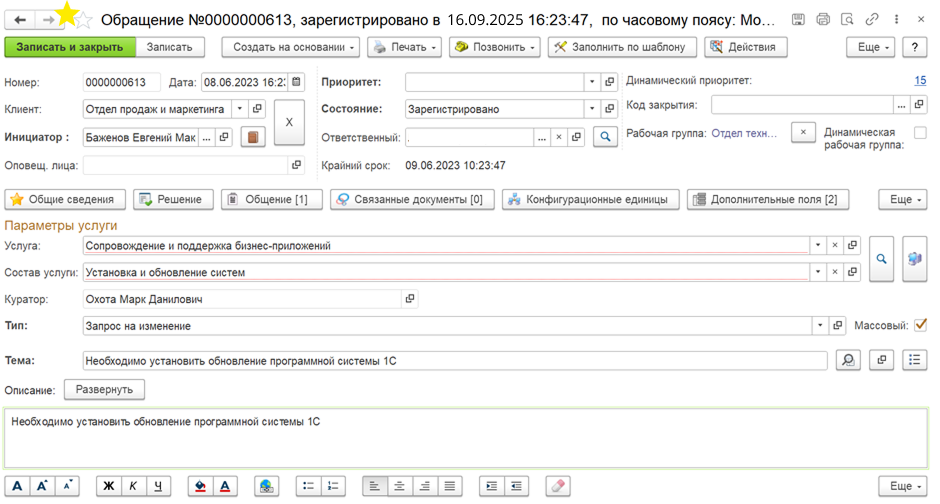Viewport: 940px width, 504px height.
Task: Toggle italic (К) formatting
Action: pyautogui.click(x=133, y=486)
